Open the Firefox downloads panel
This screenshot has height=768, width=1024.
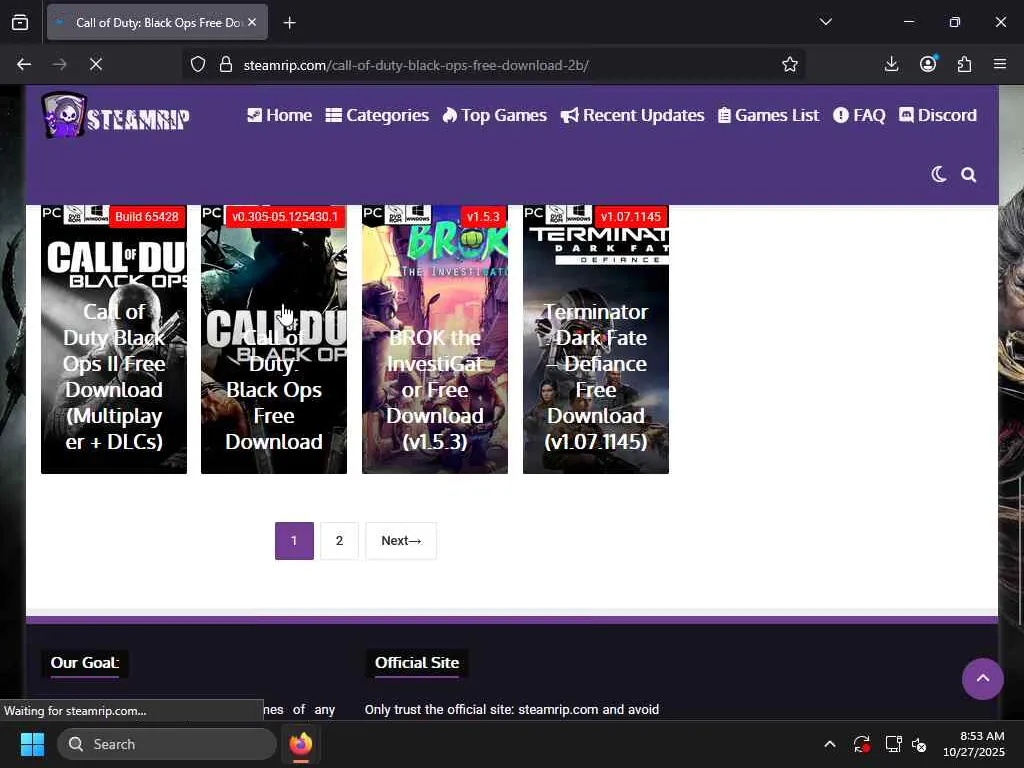tap(891, 64)
